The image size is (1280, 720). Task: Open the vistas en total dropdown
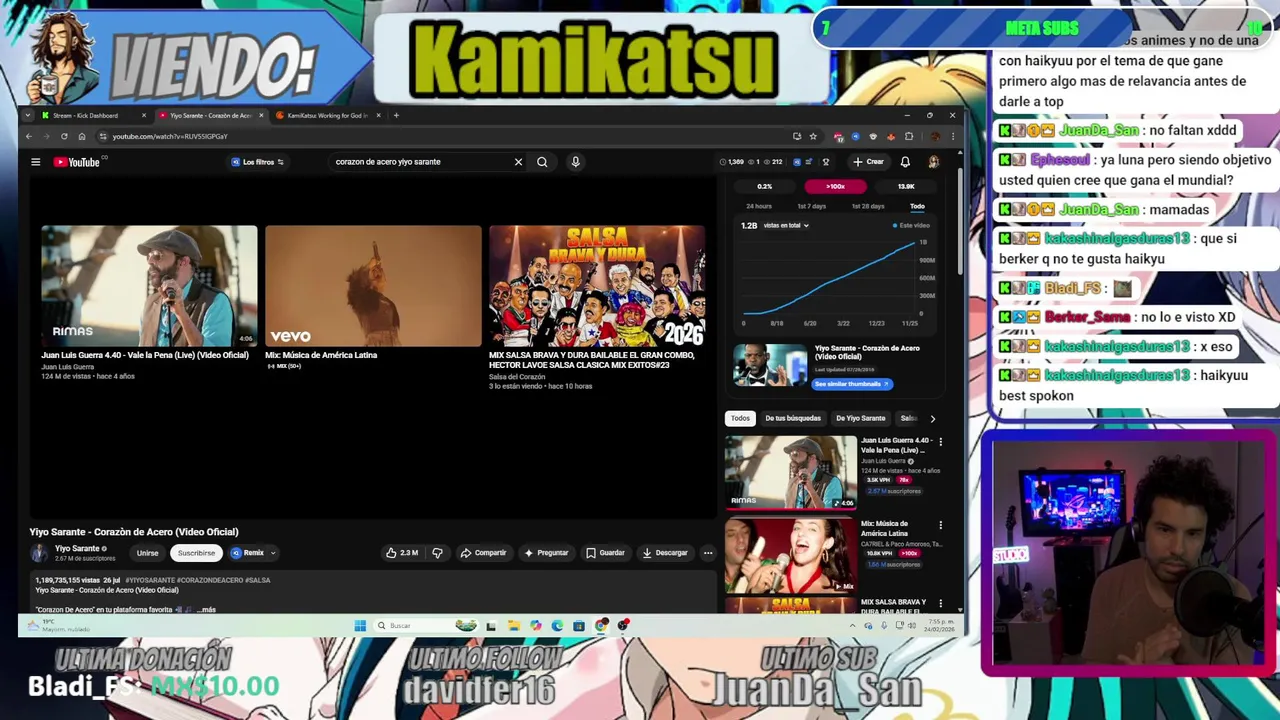(x=786, y=226)
